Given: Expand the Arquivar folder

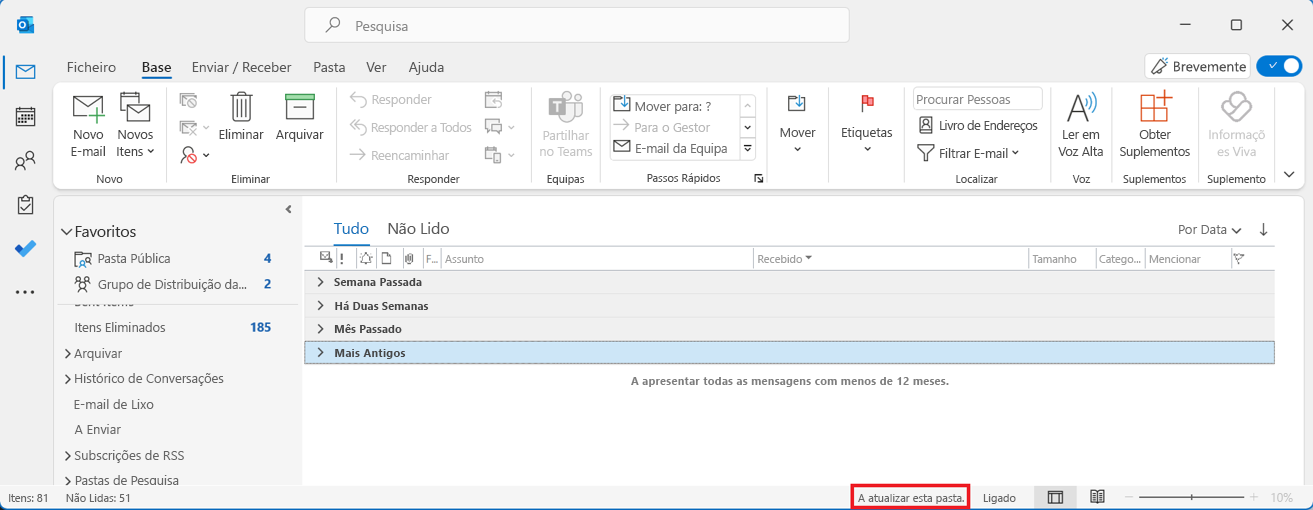Looking at the screenshot, I should (67, 353).
